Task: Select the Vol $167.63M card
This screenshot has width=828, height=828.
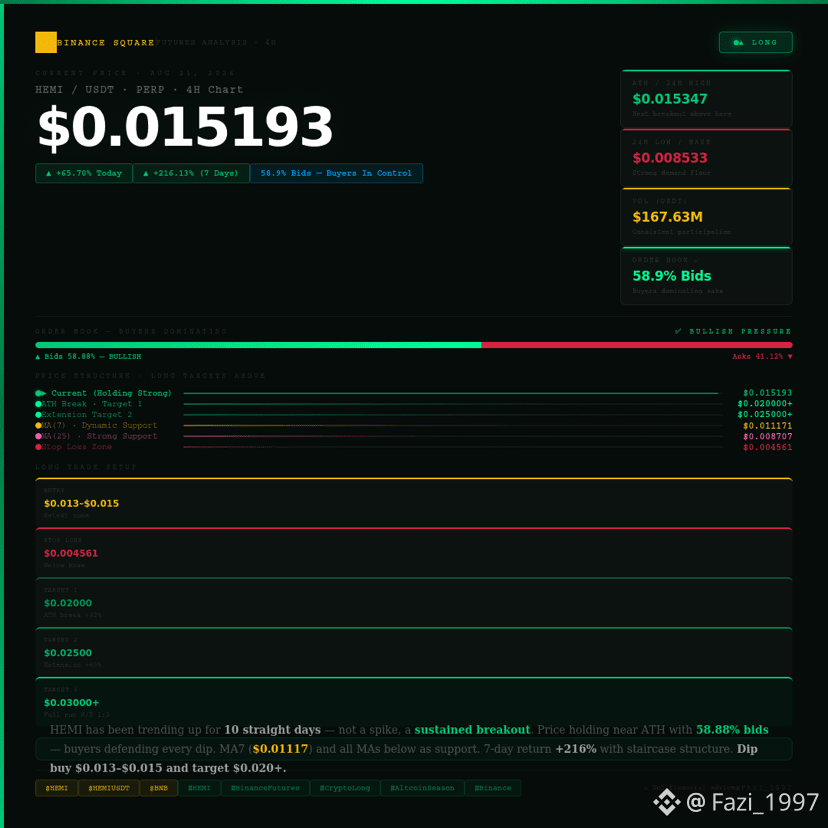Action: click(x=707, y=217)
